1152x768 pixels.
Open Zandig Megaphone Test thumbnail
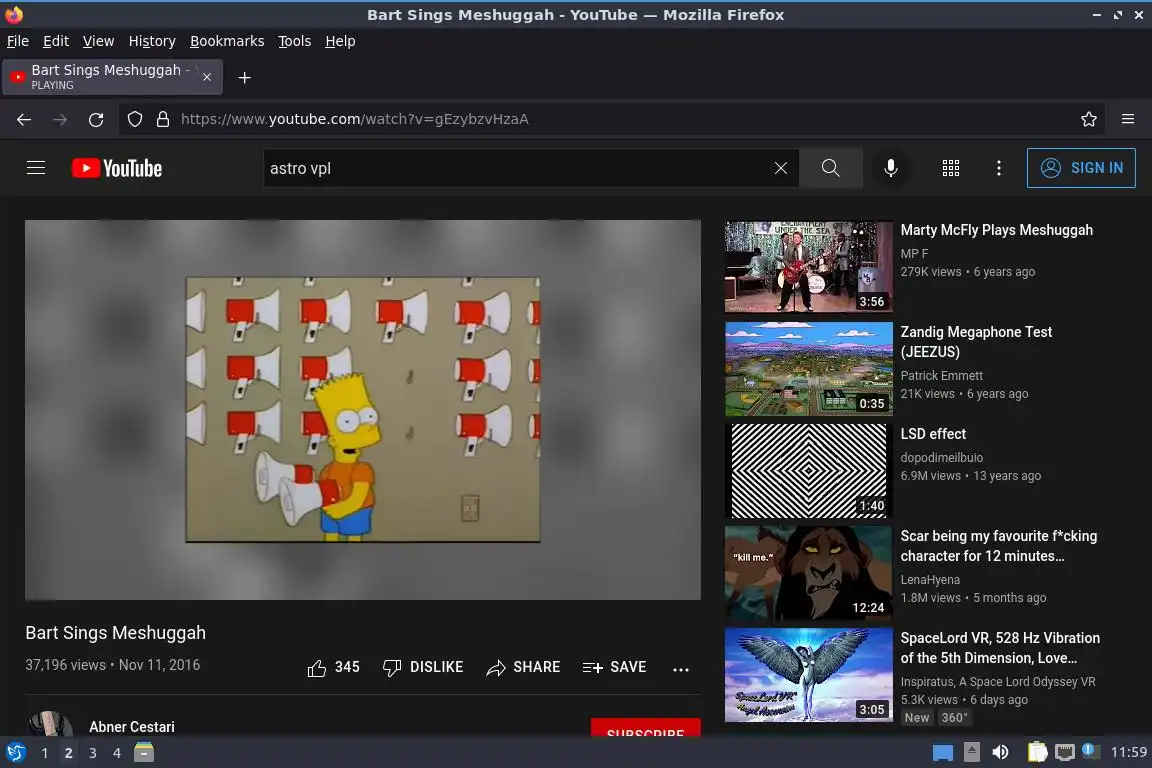[809, 369]
